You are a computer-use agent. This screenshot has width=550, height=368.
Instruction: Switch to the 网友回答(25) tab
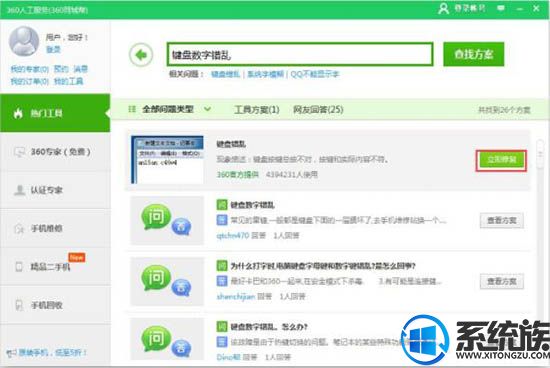pos(318,110)
